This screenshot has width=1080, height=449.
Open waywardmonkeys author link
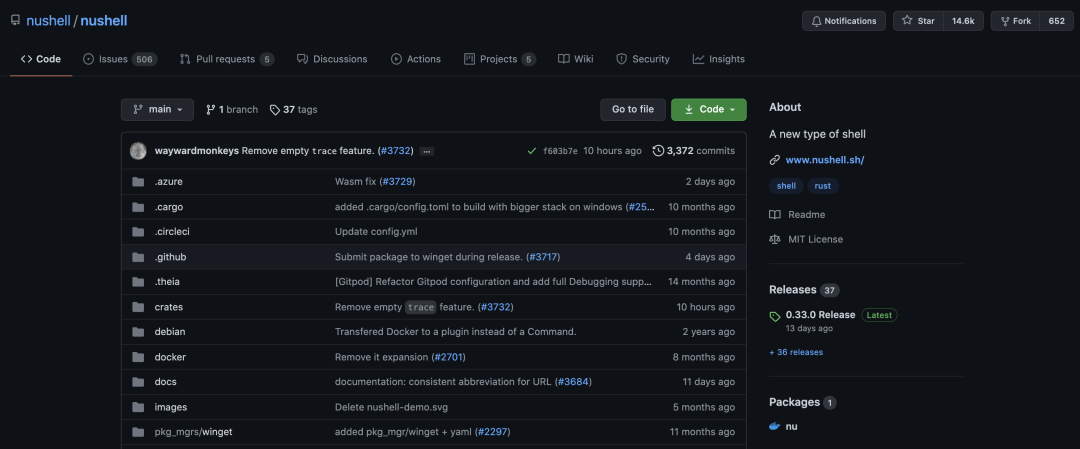[x=197, y=151]
